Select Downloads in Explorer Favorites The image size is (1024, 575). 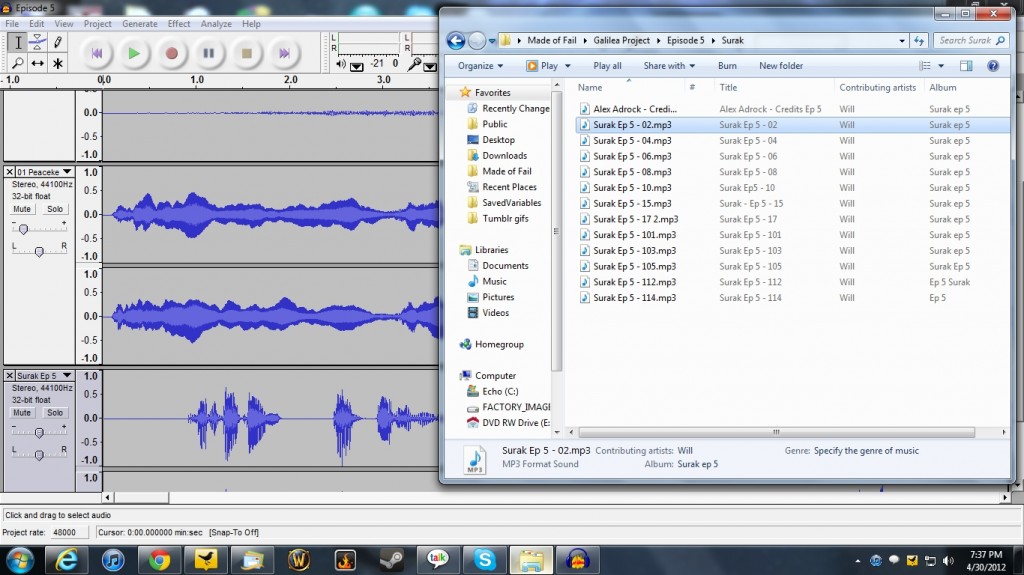[504, 156]
